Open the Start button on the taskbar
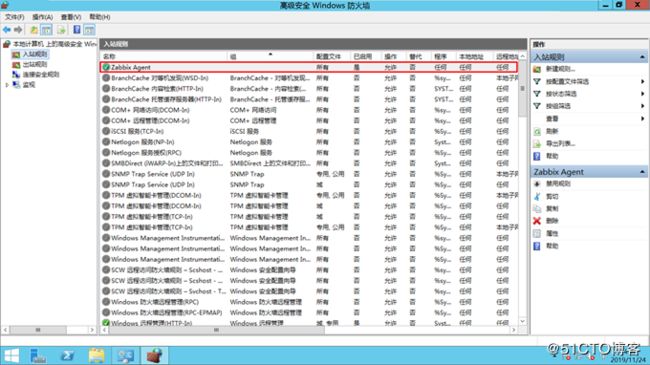 [x=12, y=356]
